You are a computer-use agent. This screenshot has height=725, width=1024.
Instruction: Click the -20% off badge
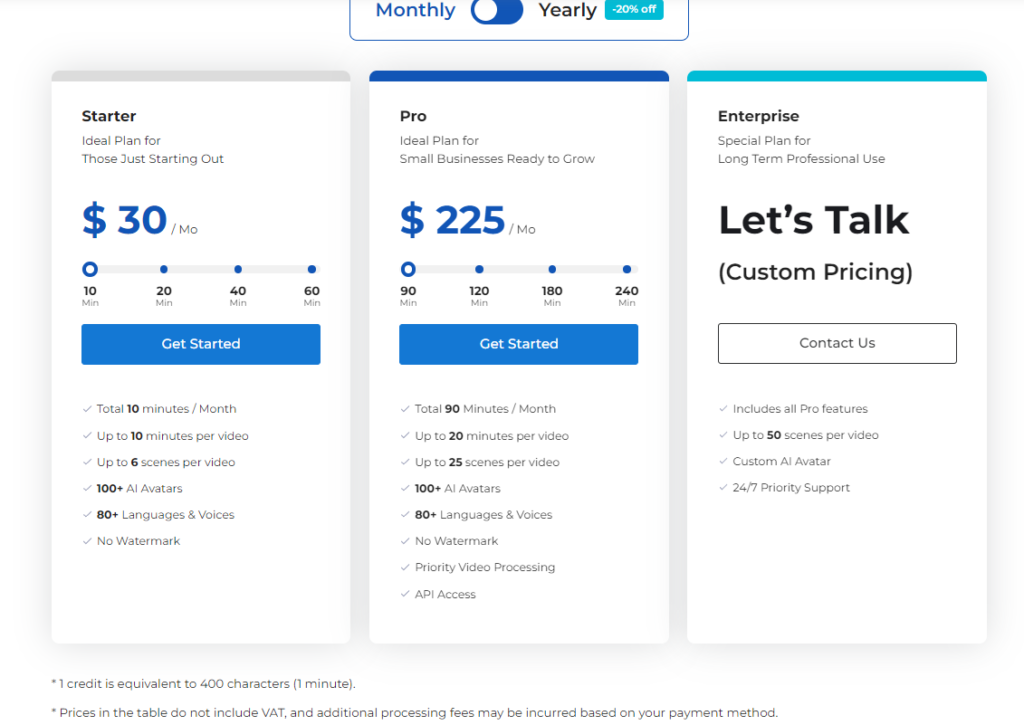point(634,10)
